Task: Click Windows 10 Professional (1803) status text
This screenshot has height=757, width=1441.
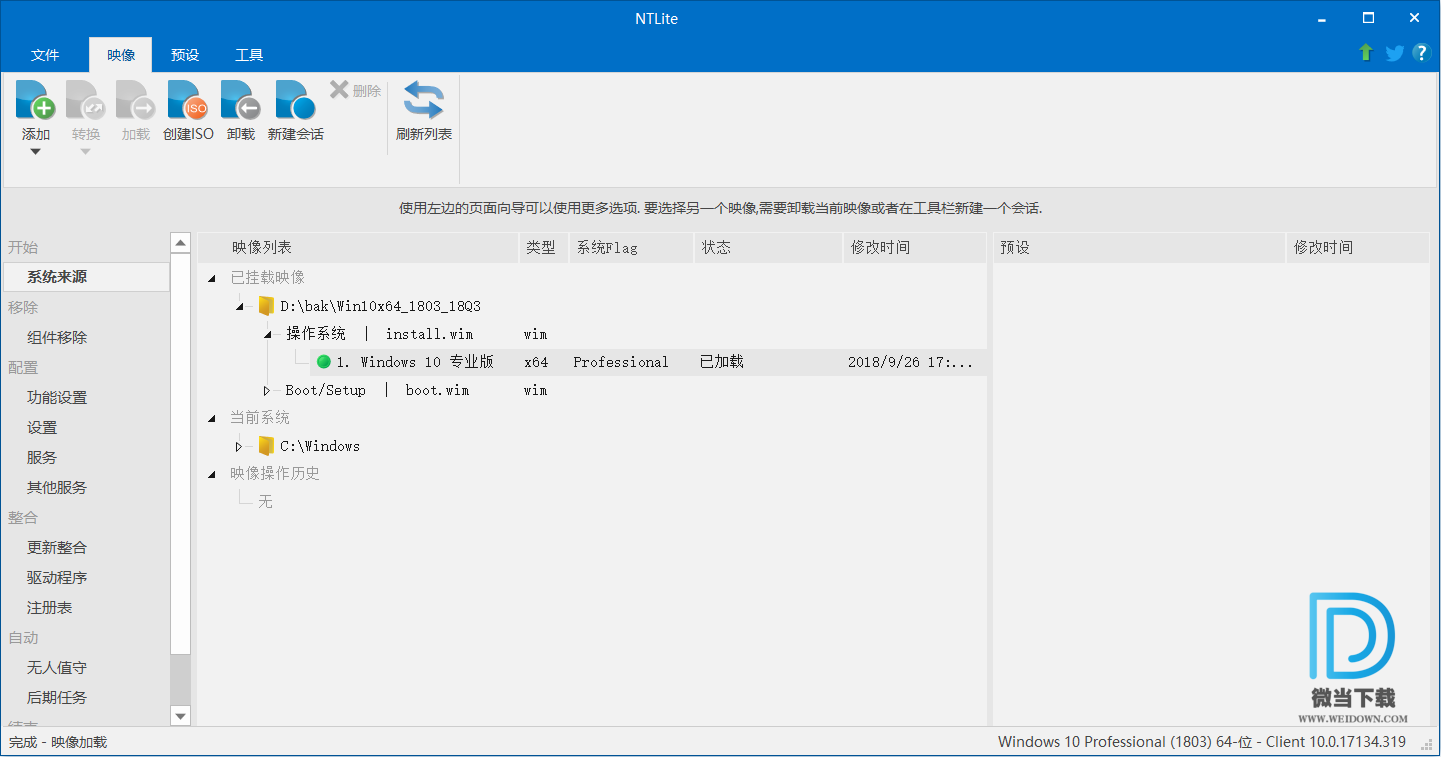Action: pyautogui.click(x=1202, y=742)
